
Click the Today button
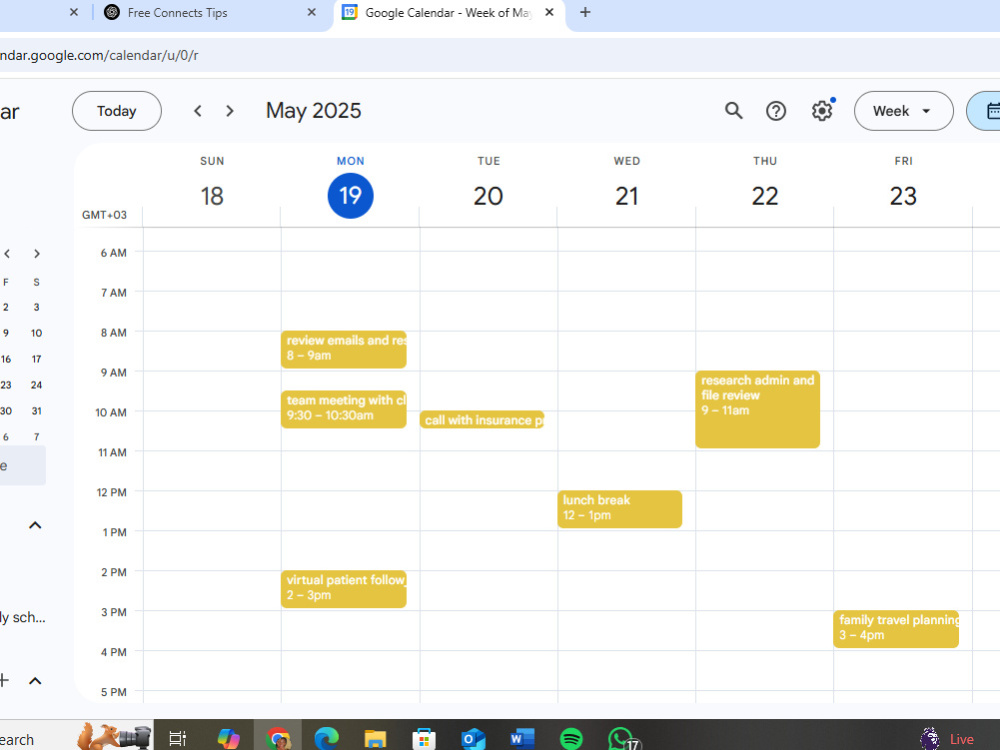click(x=117, y=111)
